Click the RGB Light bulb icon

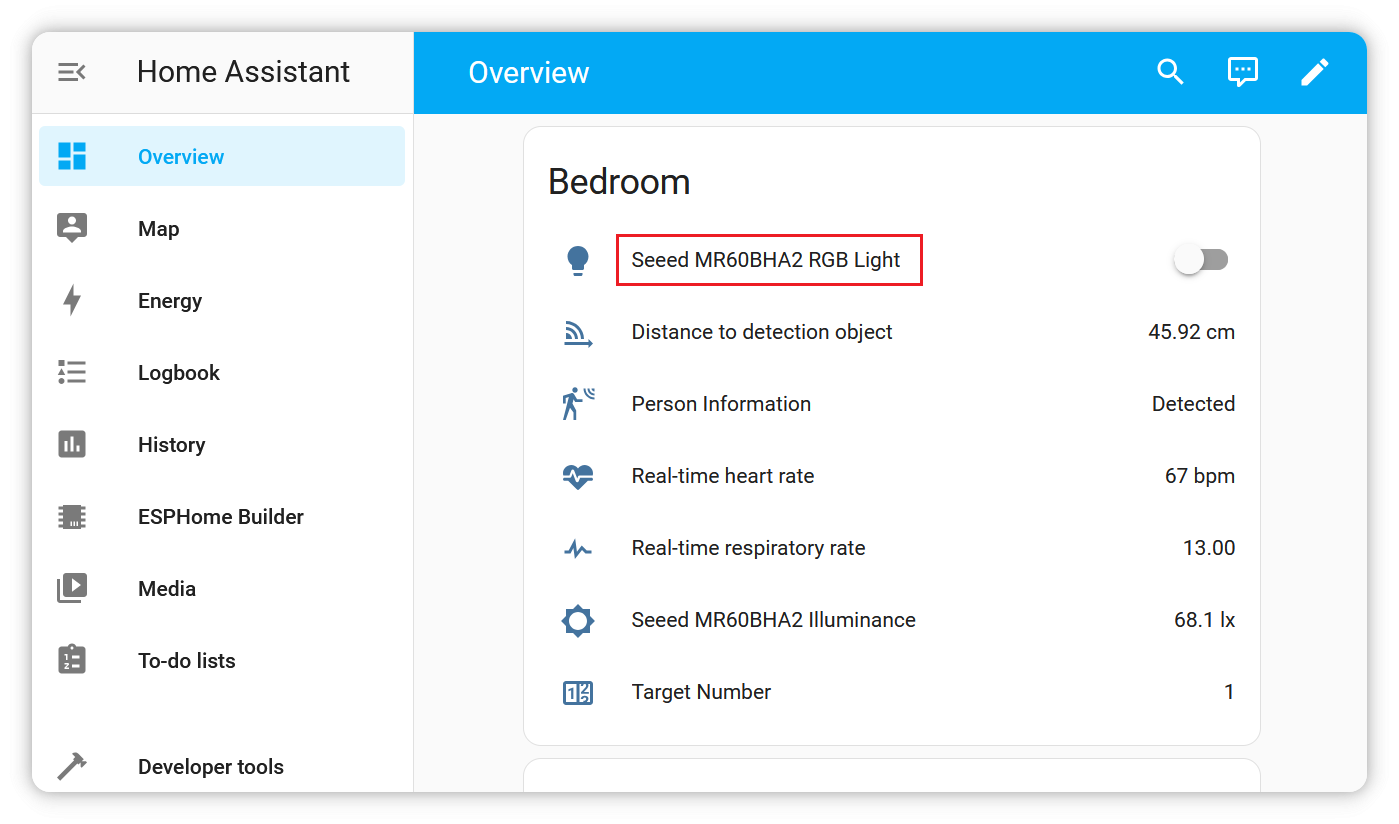point(578,260)
